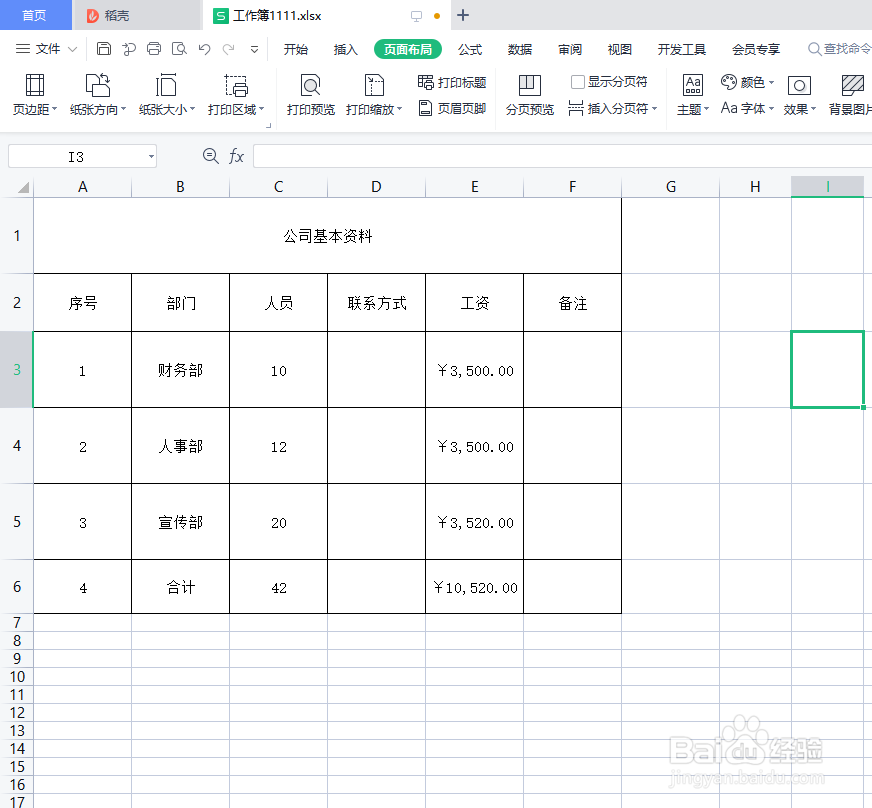Image resolution: width=872 pixels, height=808 pixels.
Task: Click the Save icon in quick access toolbar
Action: (x=104, y=48)
